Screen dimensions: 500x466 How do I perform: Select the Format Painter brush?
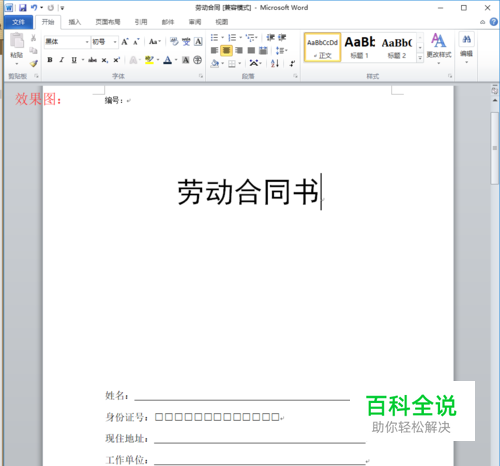point(33,63)
